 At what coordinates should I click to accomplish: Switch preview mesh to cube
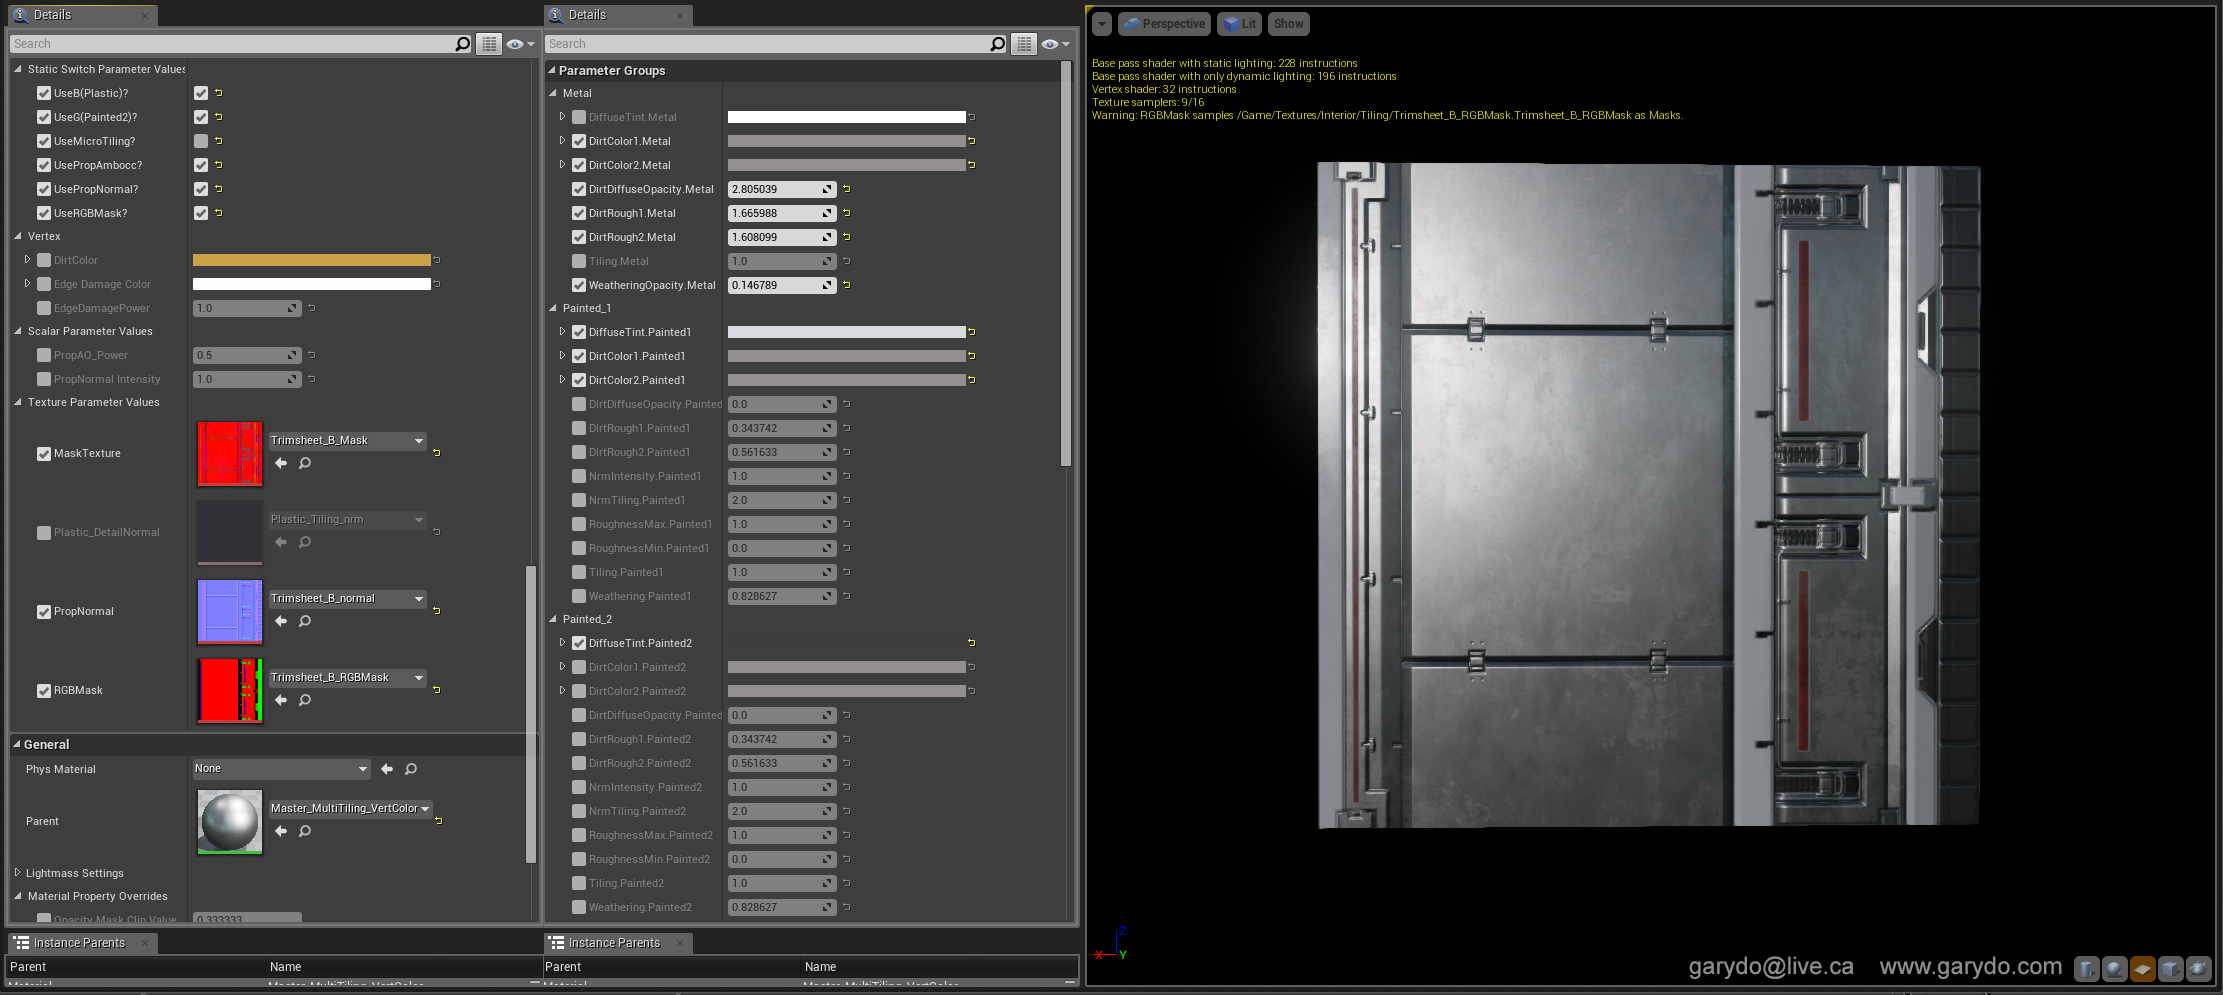point(2170,968)
